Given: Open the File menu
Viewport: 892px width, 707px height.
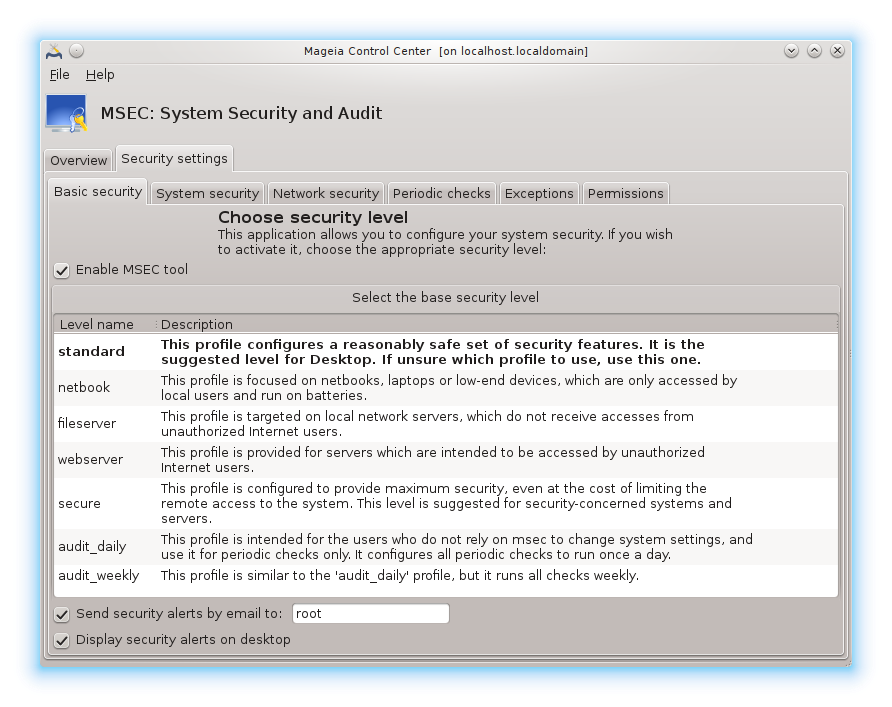Looking at the screenshot, I should click(x=59, y=74).
